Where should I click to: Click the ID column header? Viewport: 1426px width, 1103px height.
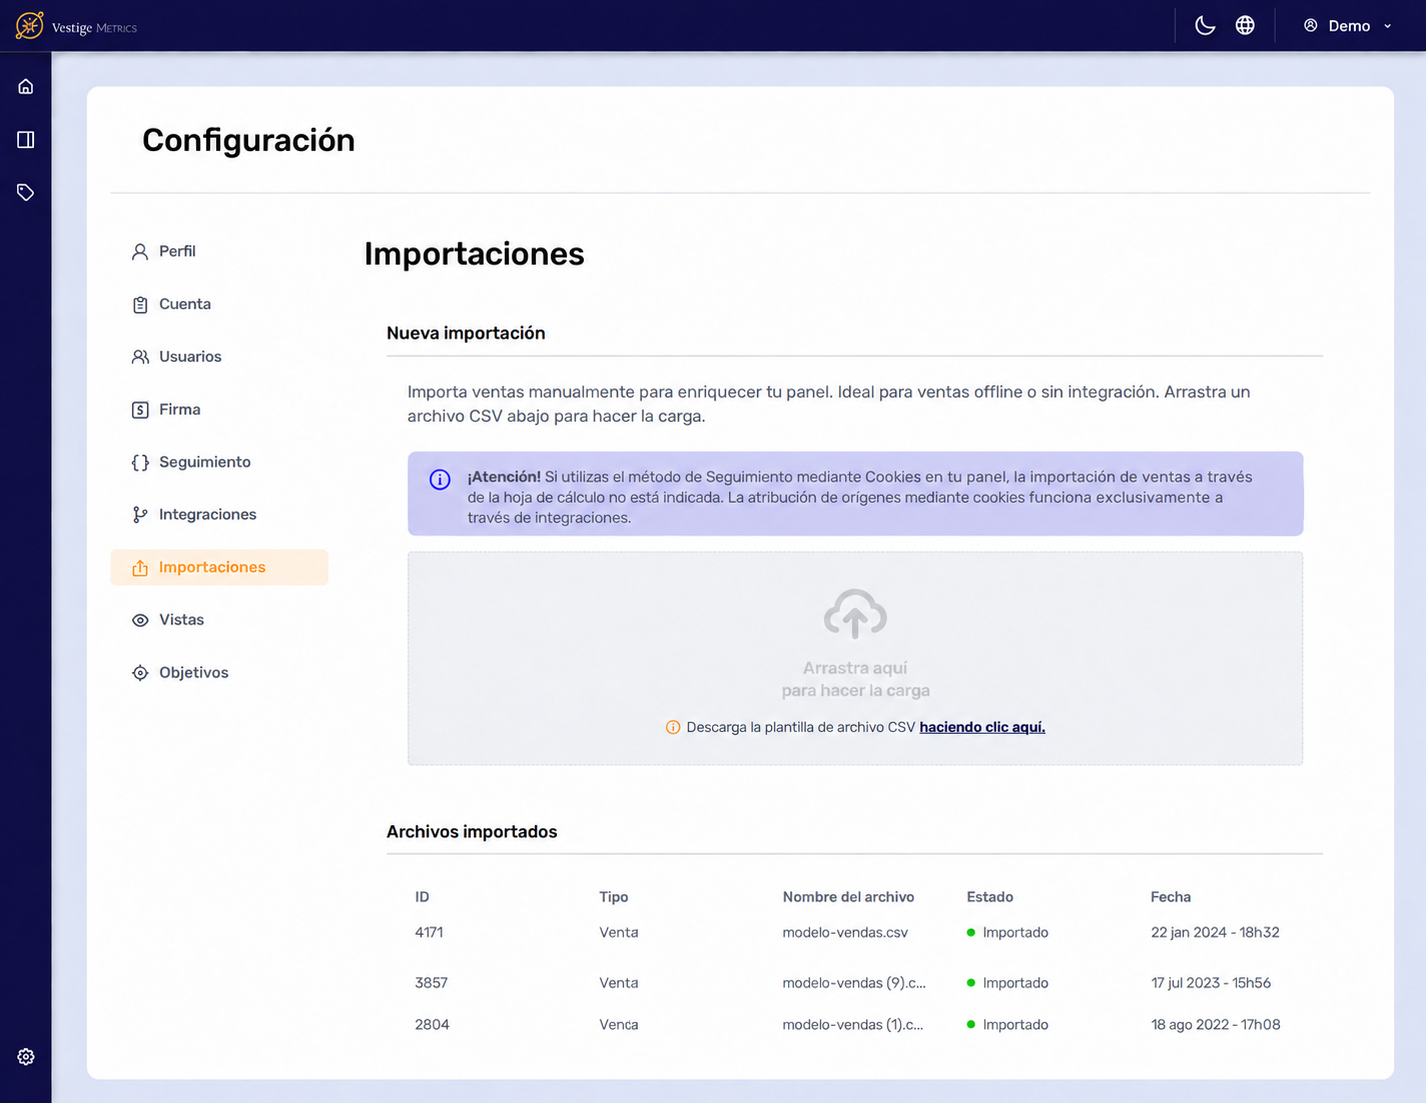pos(422,897)
